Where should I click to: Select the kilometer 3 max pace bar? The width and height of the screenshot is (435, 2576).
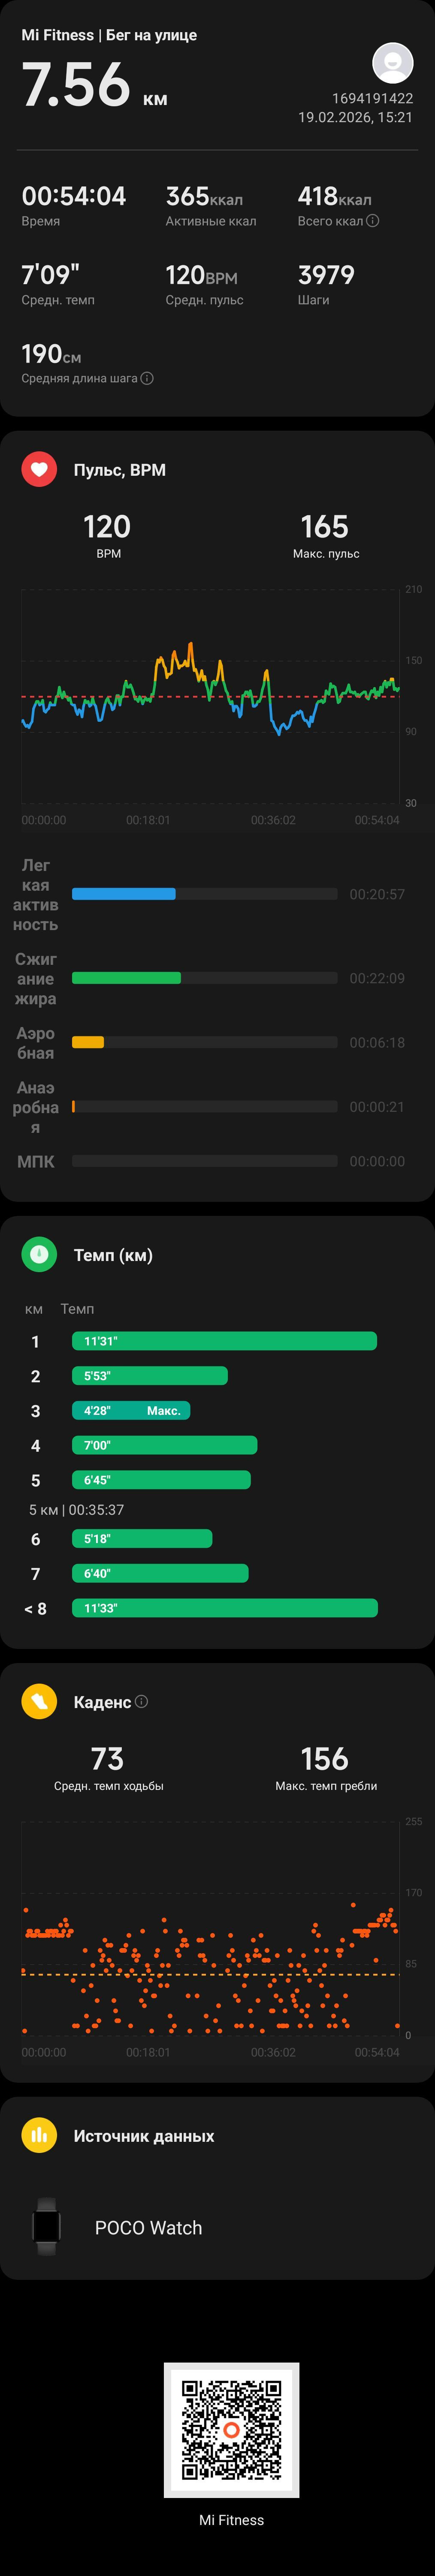click(131, 1410)
